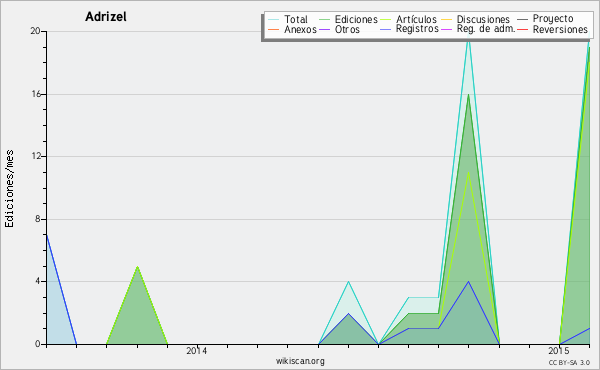Click the CC BY-SA 3.0 license text
600x370 pixels.
click(569, 362)
